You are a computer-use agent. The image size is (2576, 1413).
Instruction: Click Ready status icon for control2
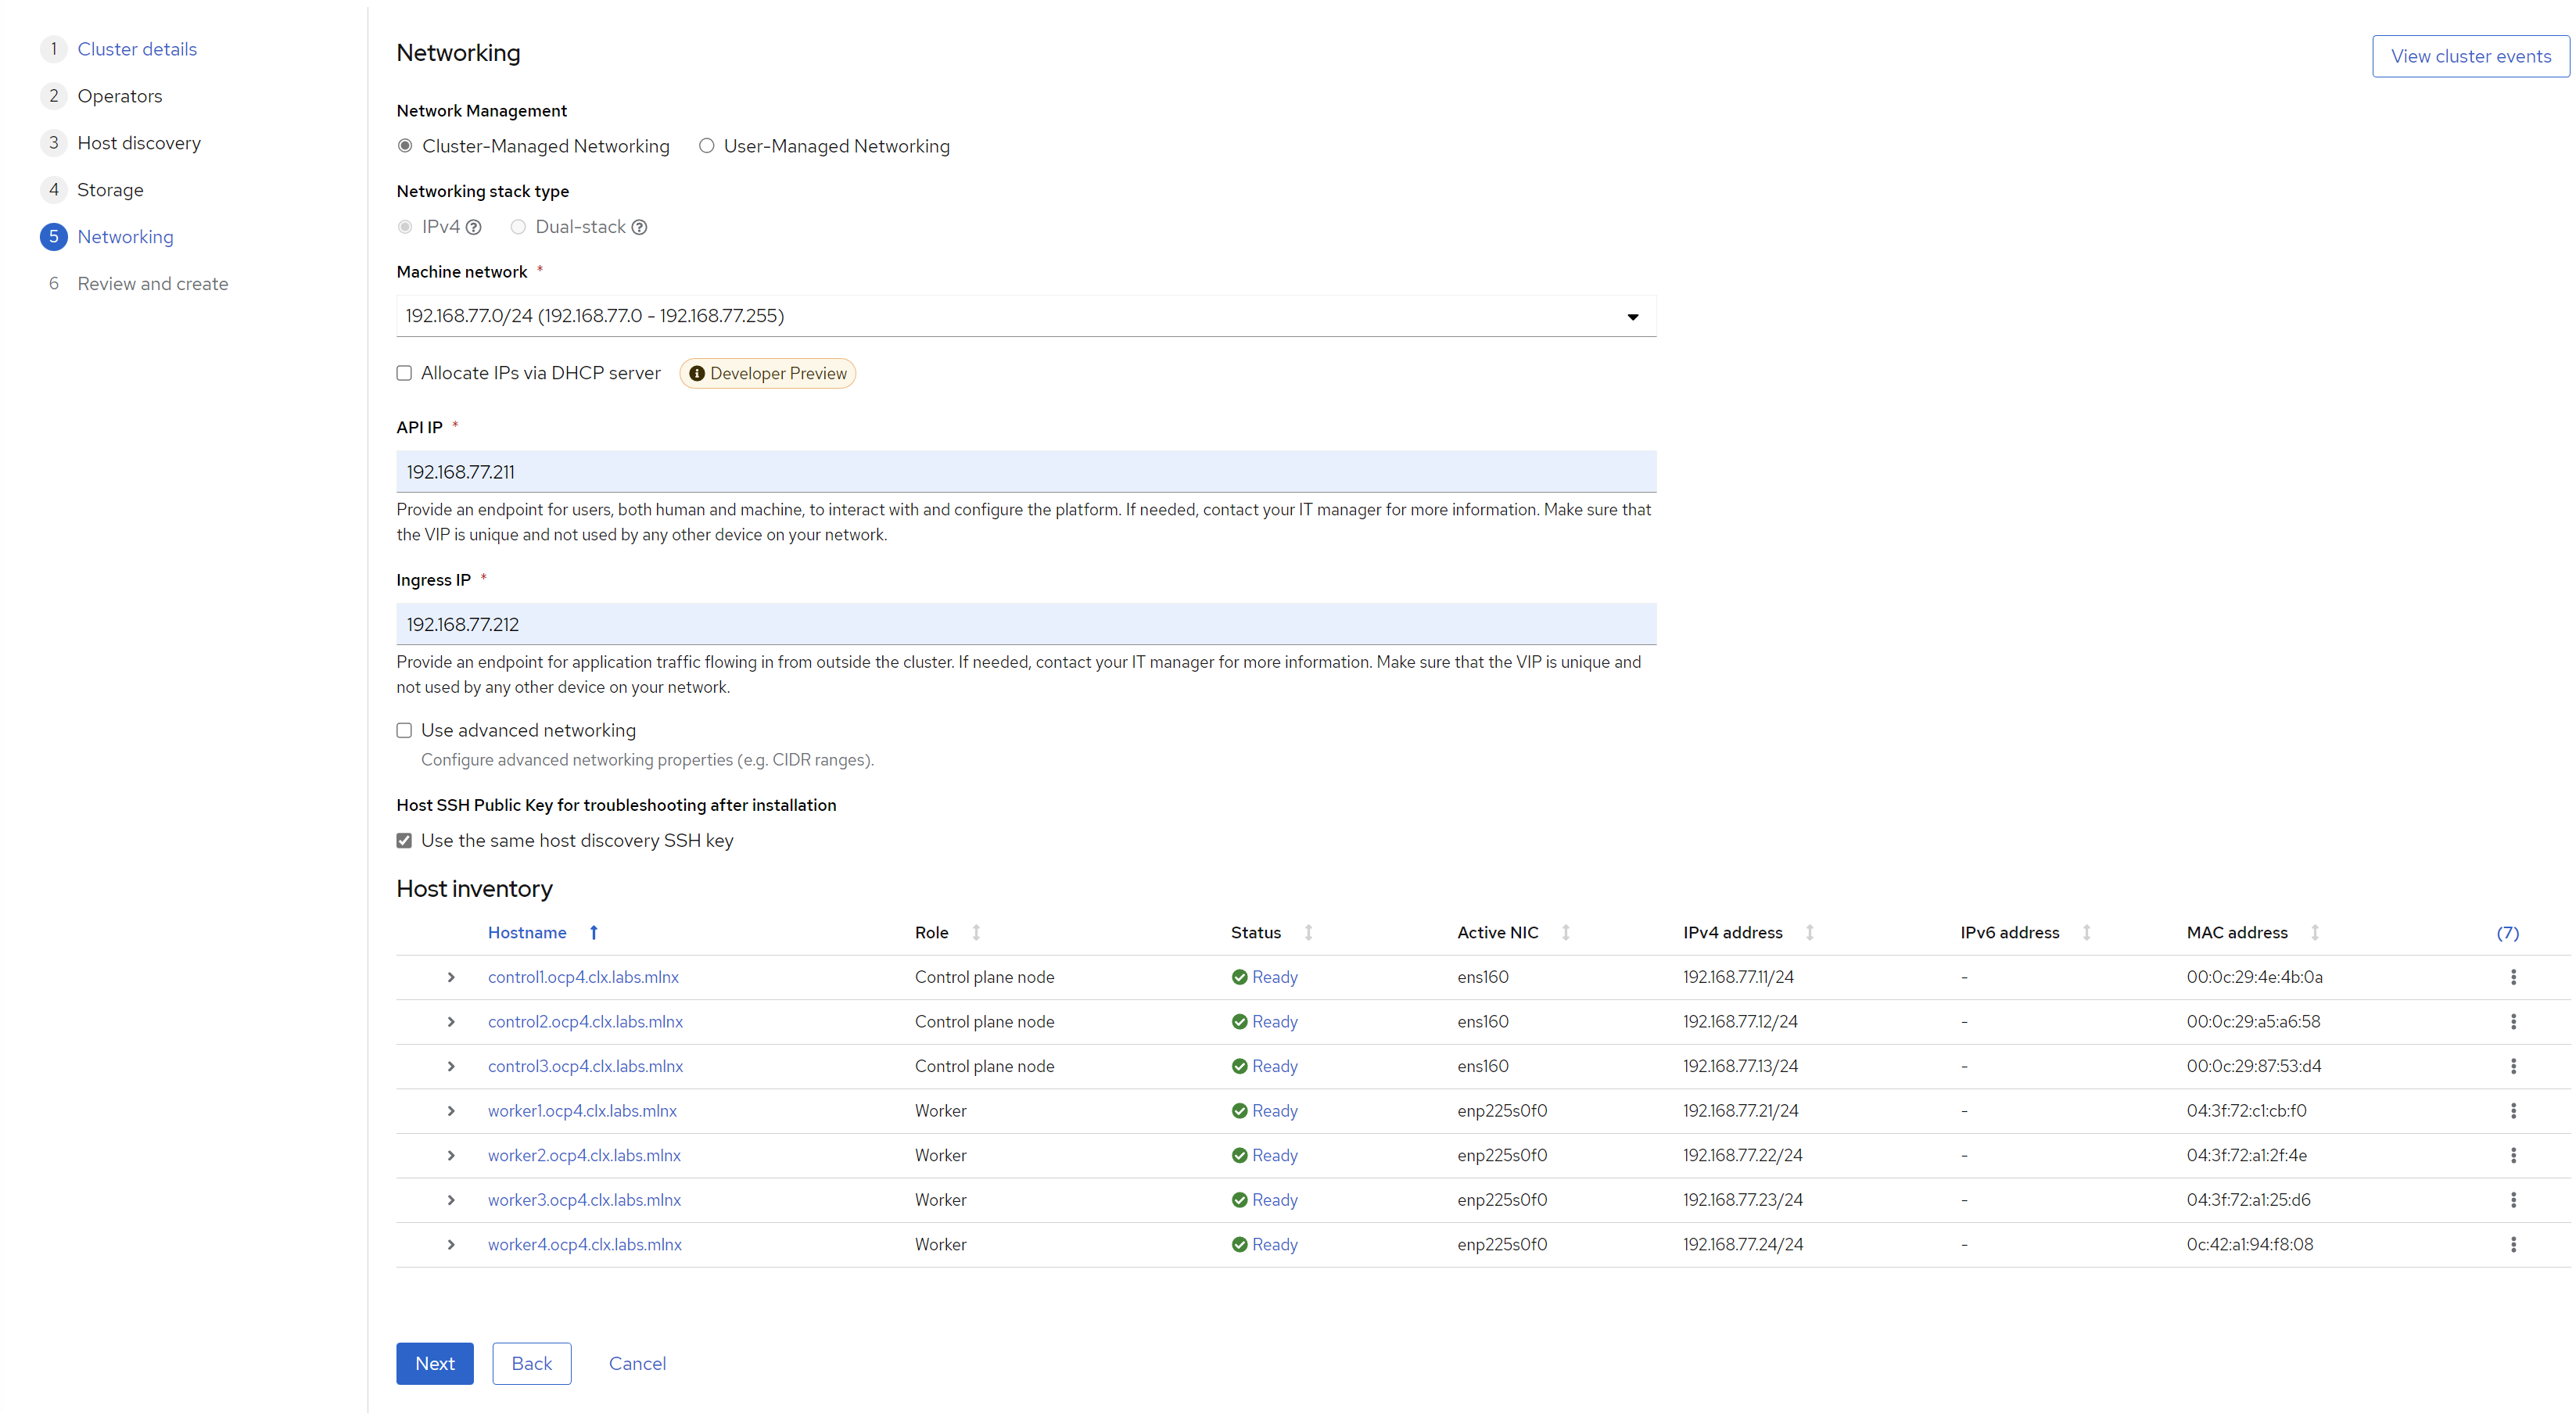[1239, 1022]
